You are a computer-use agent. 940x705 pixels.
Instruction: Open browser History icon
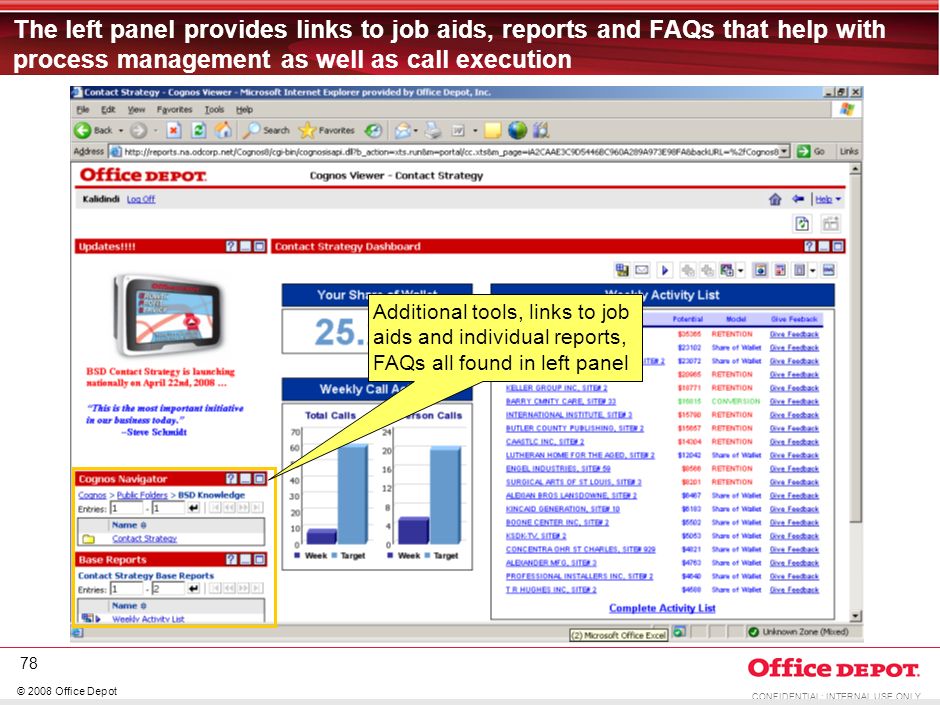click(x=373, y=130)
